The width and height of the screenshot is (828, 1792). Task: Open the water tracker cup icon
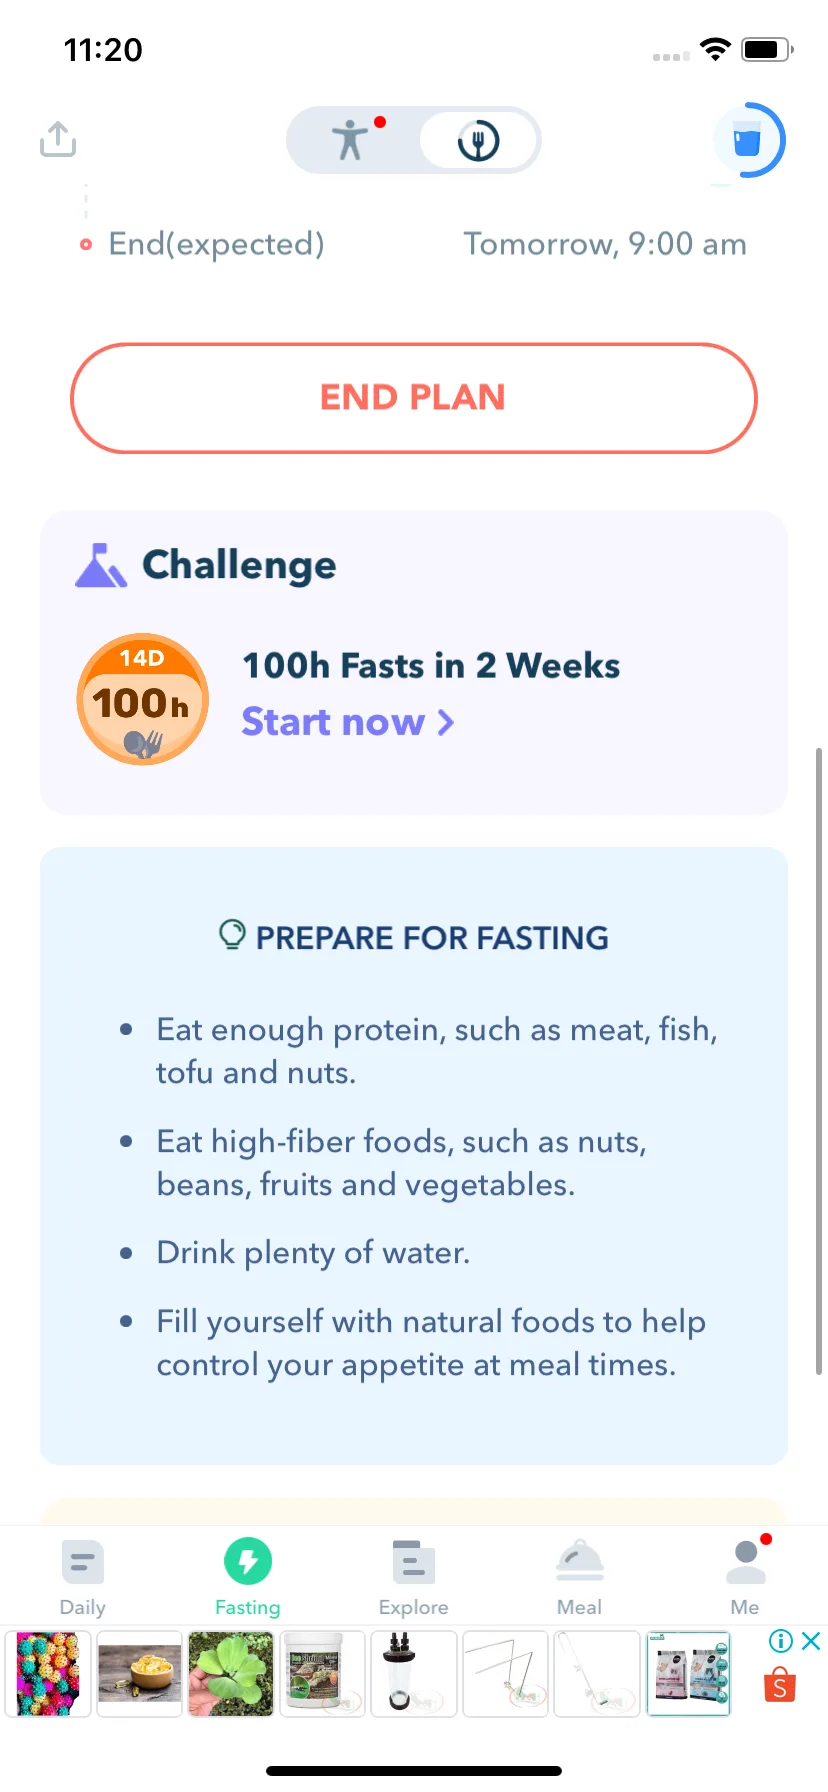click(748, 140)
